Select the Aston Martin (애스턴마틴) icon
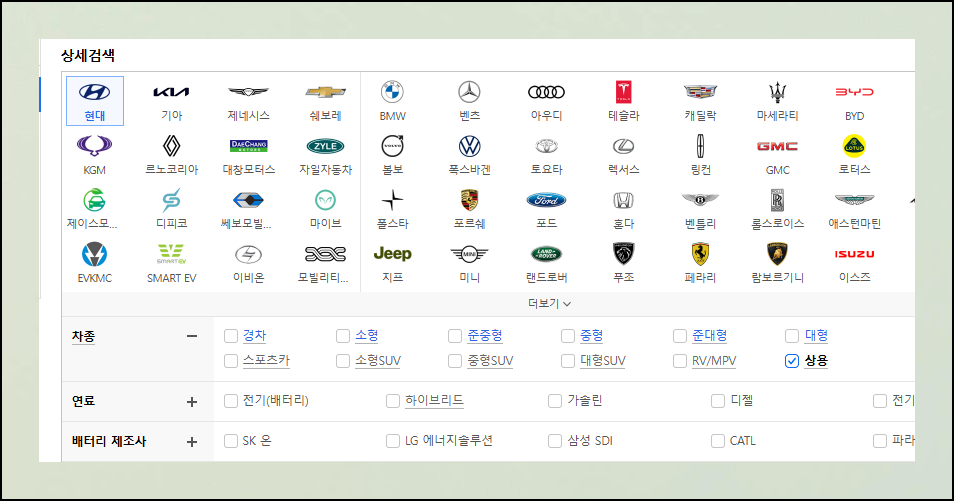 pos(854,200)
